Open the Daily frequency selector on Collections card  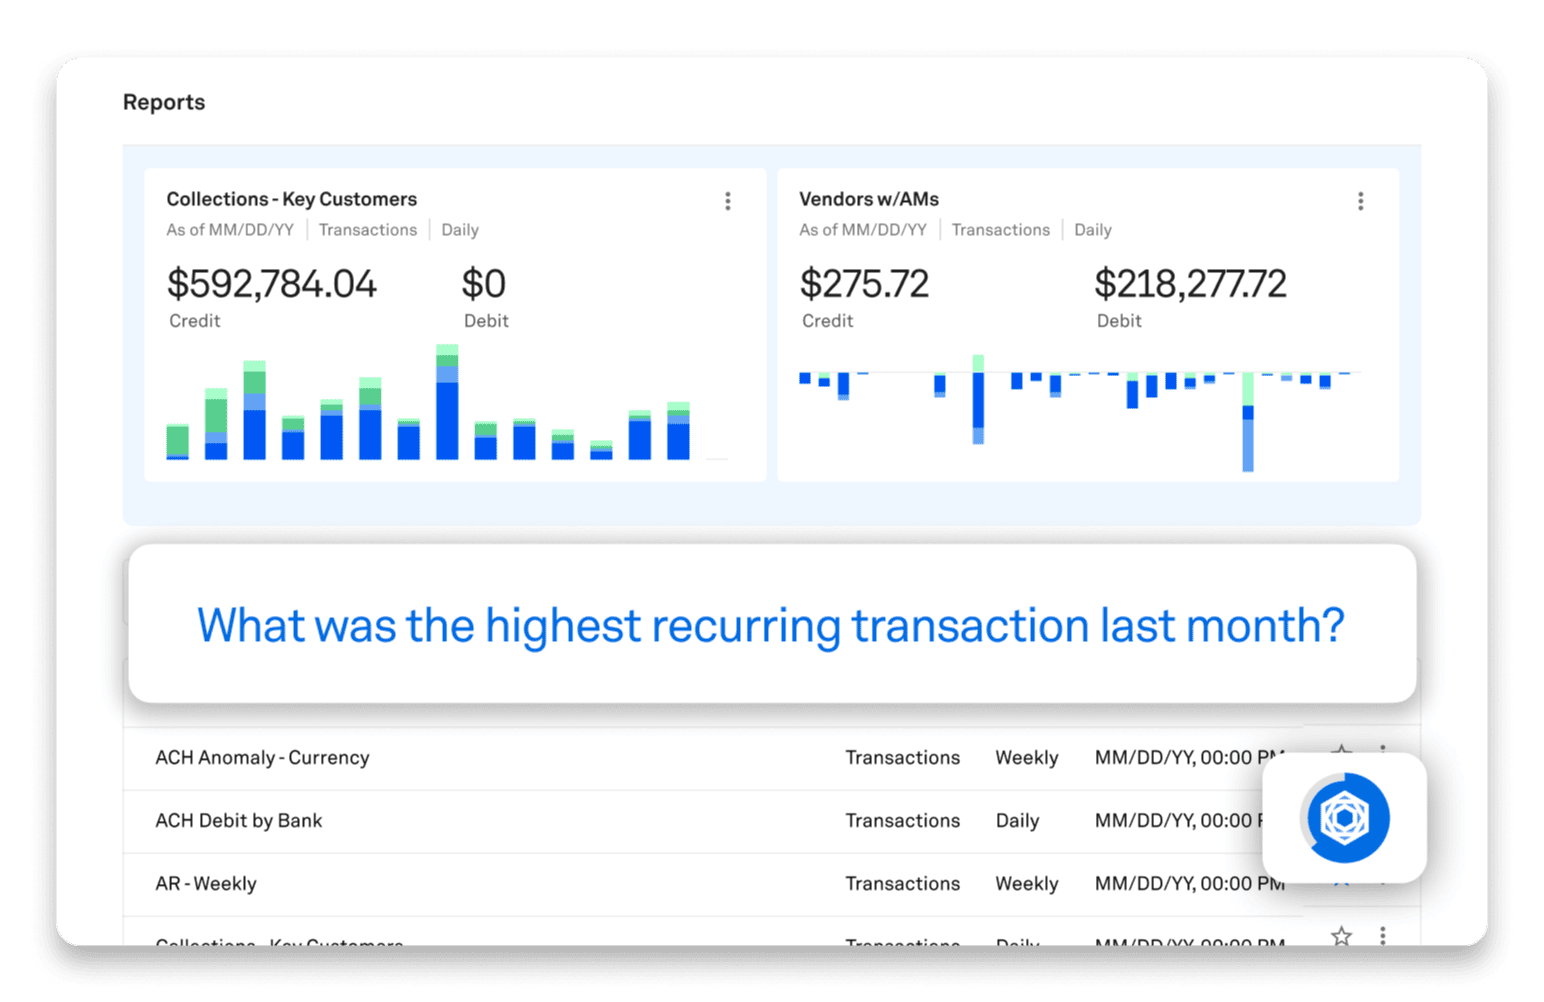click(x=459, y=229)
